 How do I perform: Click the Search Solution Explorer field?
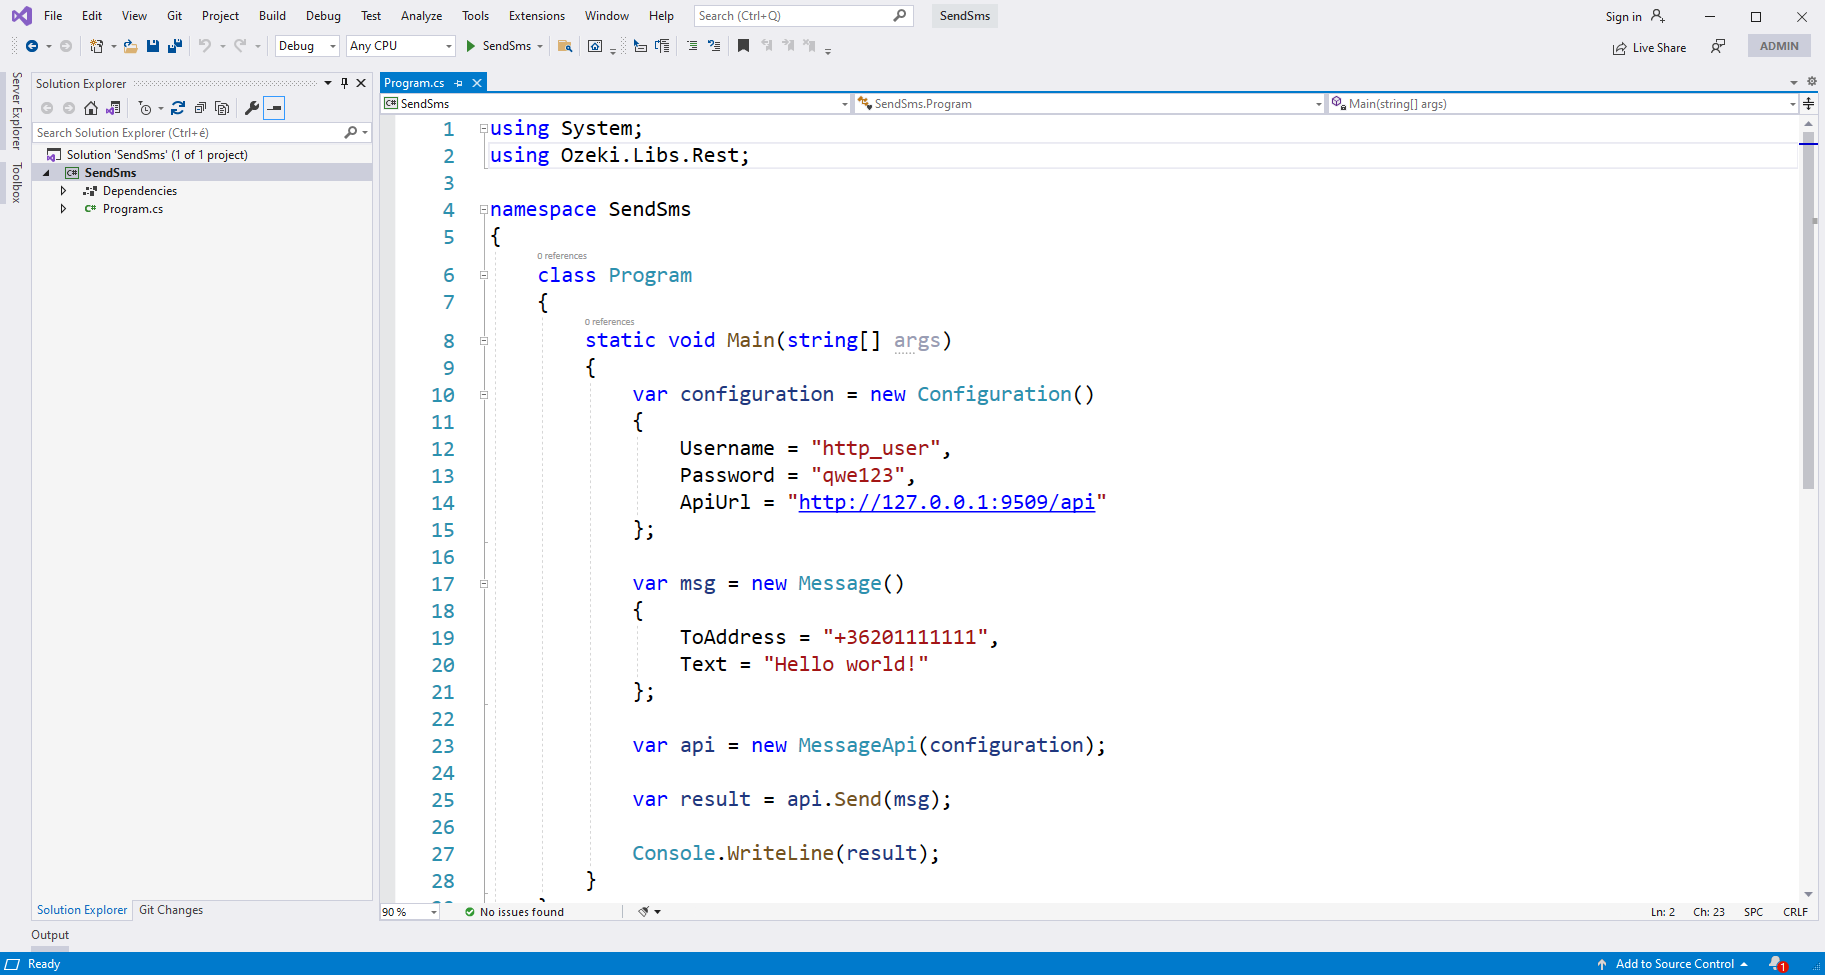[188, 133]
